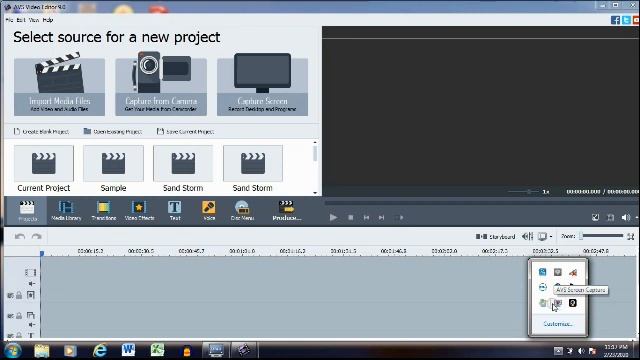Choose Capture Screen option
The image size is (640, 360).
pyautogui.click(x=262, y=84)
